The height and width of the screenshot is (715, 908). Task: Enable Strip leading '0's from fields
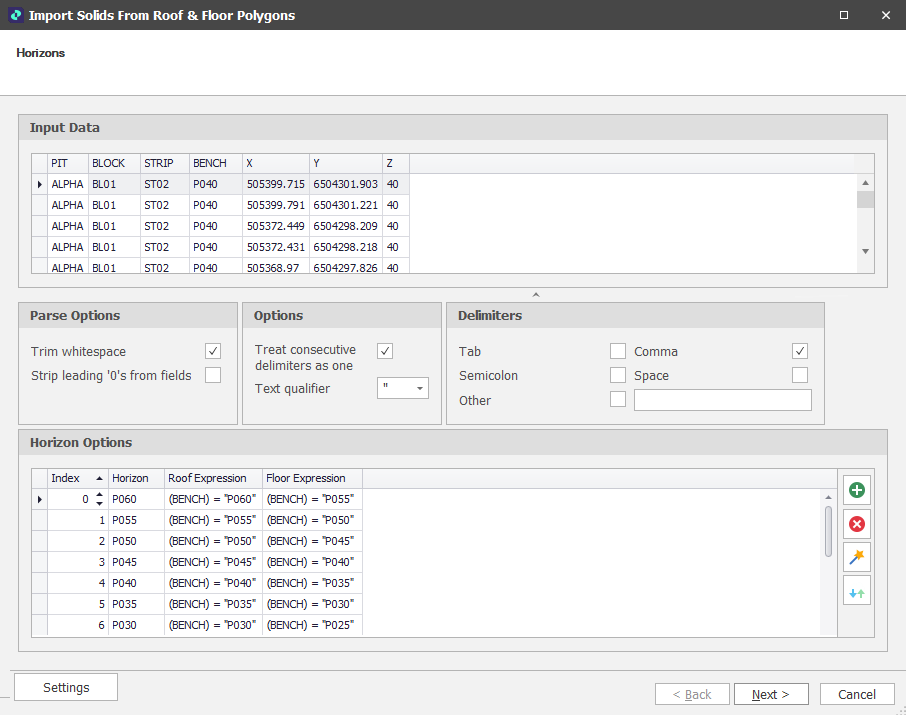click(x=213, y=375)
